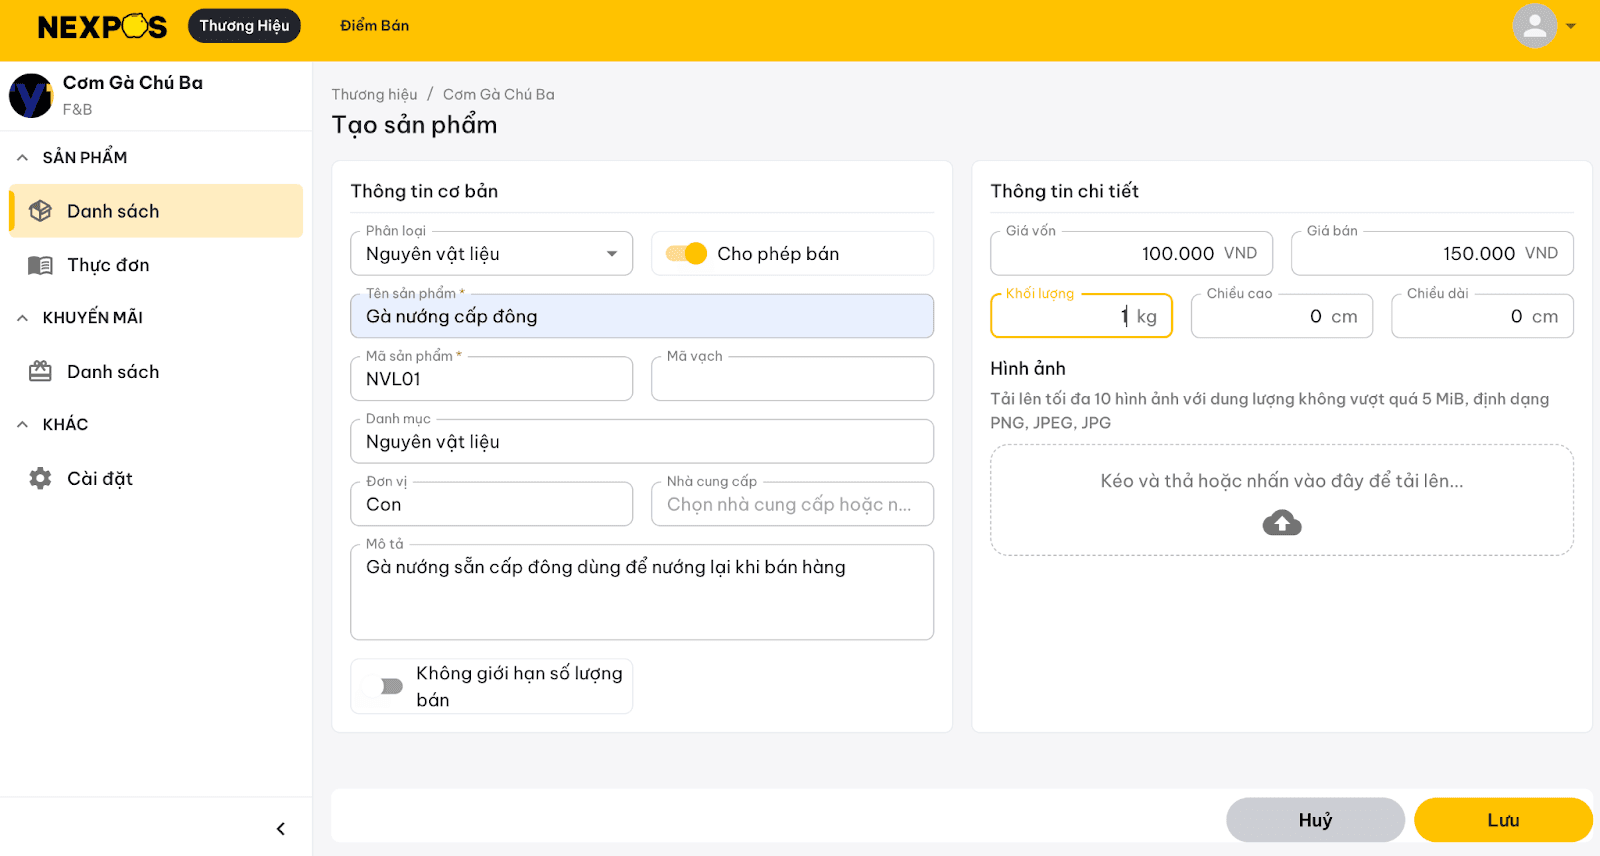Focus the Chiều dài length field
This screenshot has height=856, width=1600.
[1482, 316]
